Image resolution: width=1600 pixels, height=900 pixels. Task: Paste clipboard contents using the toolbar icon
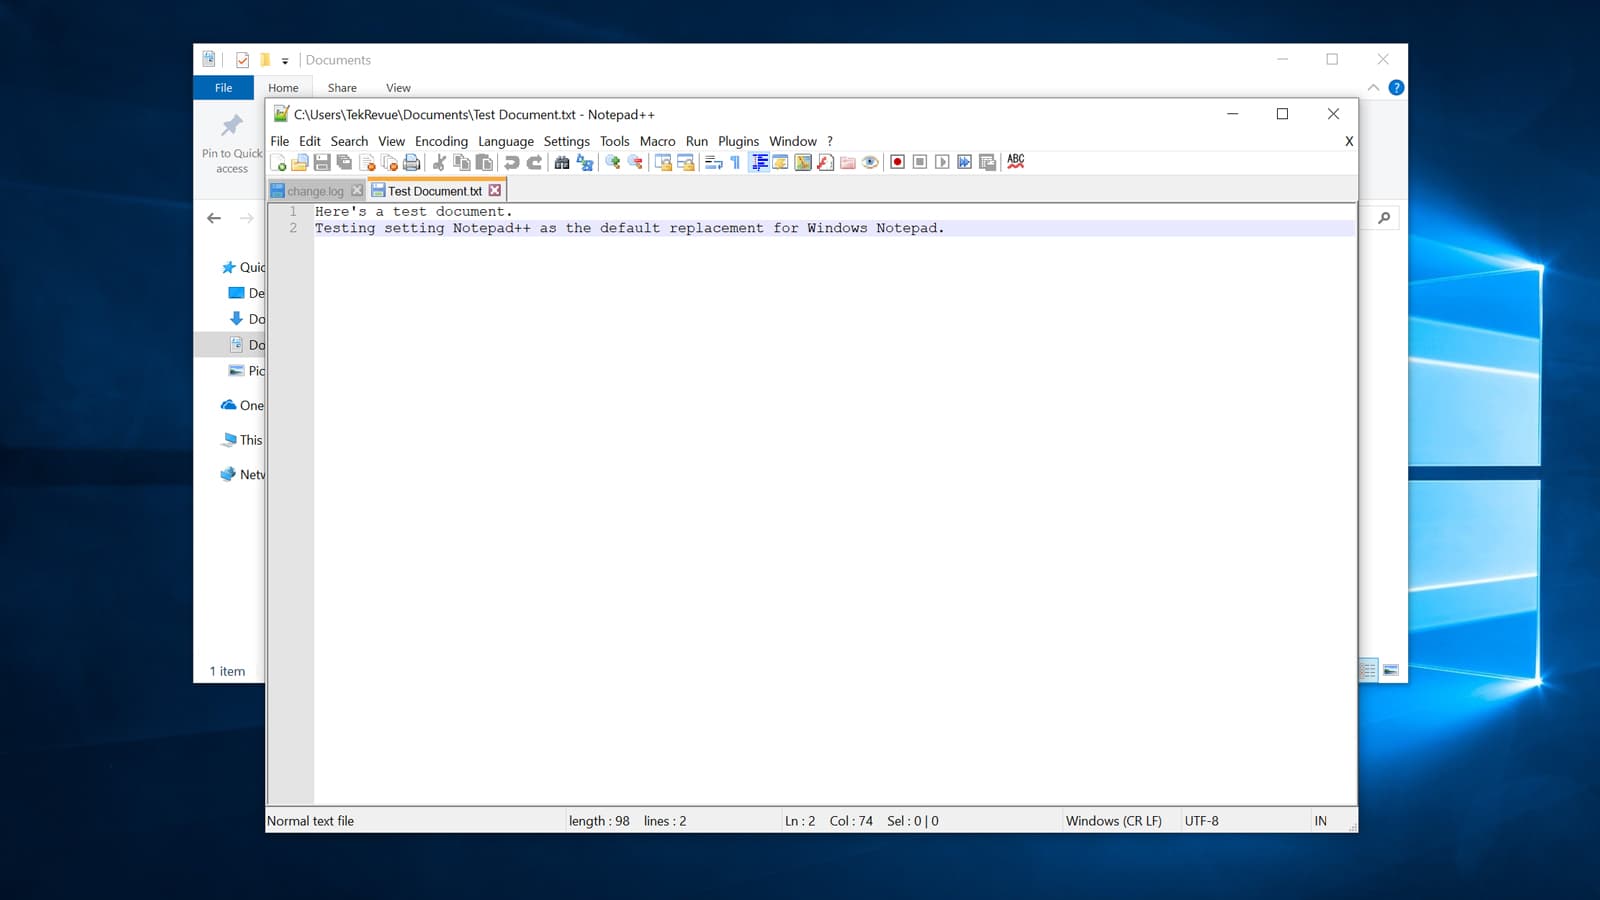pos(483,162)
